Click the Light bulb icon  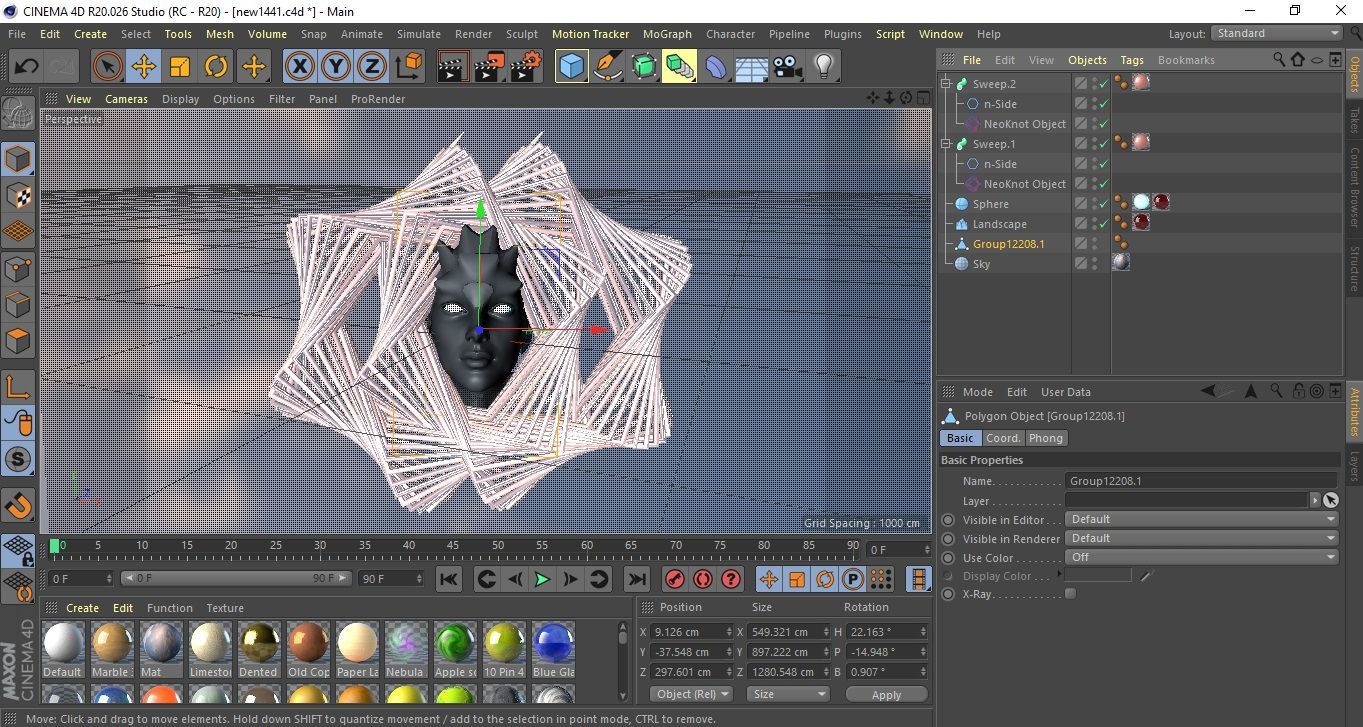coord(824,67)
